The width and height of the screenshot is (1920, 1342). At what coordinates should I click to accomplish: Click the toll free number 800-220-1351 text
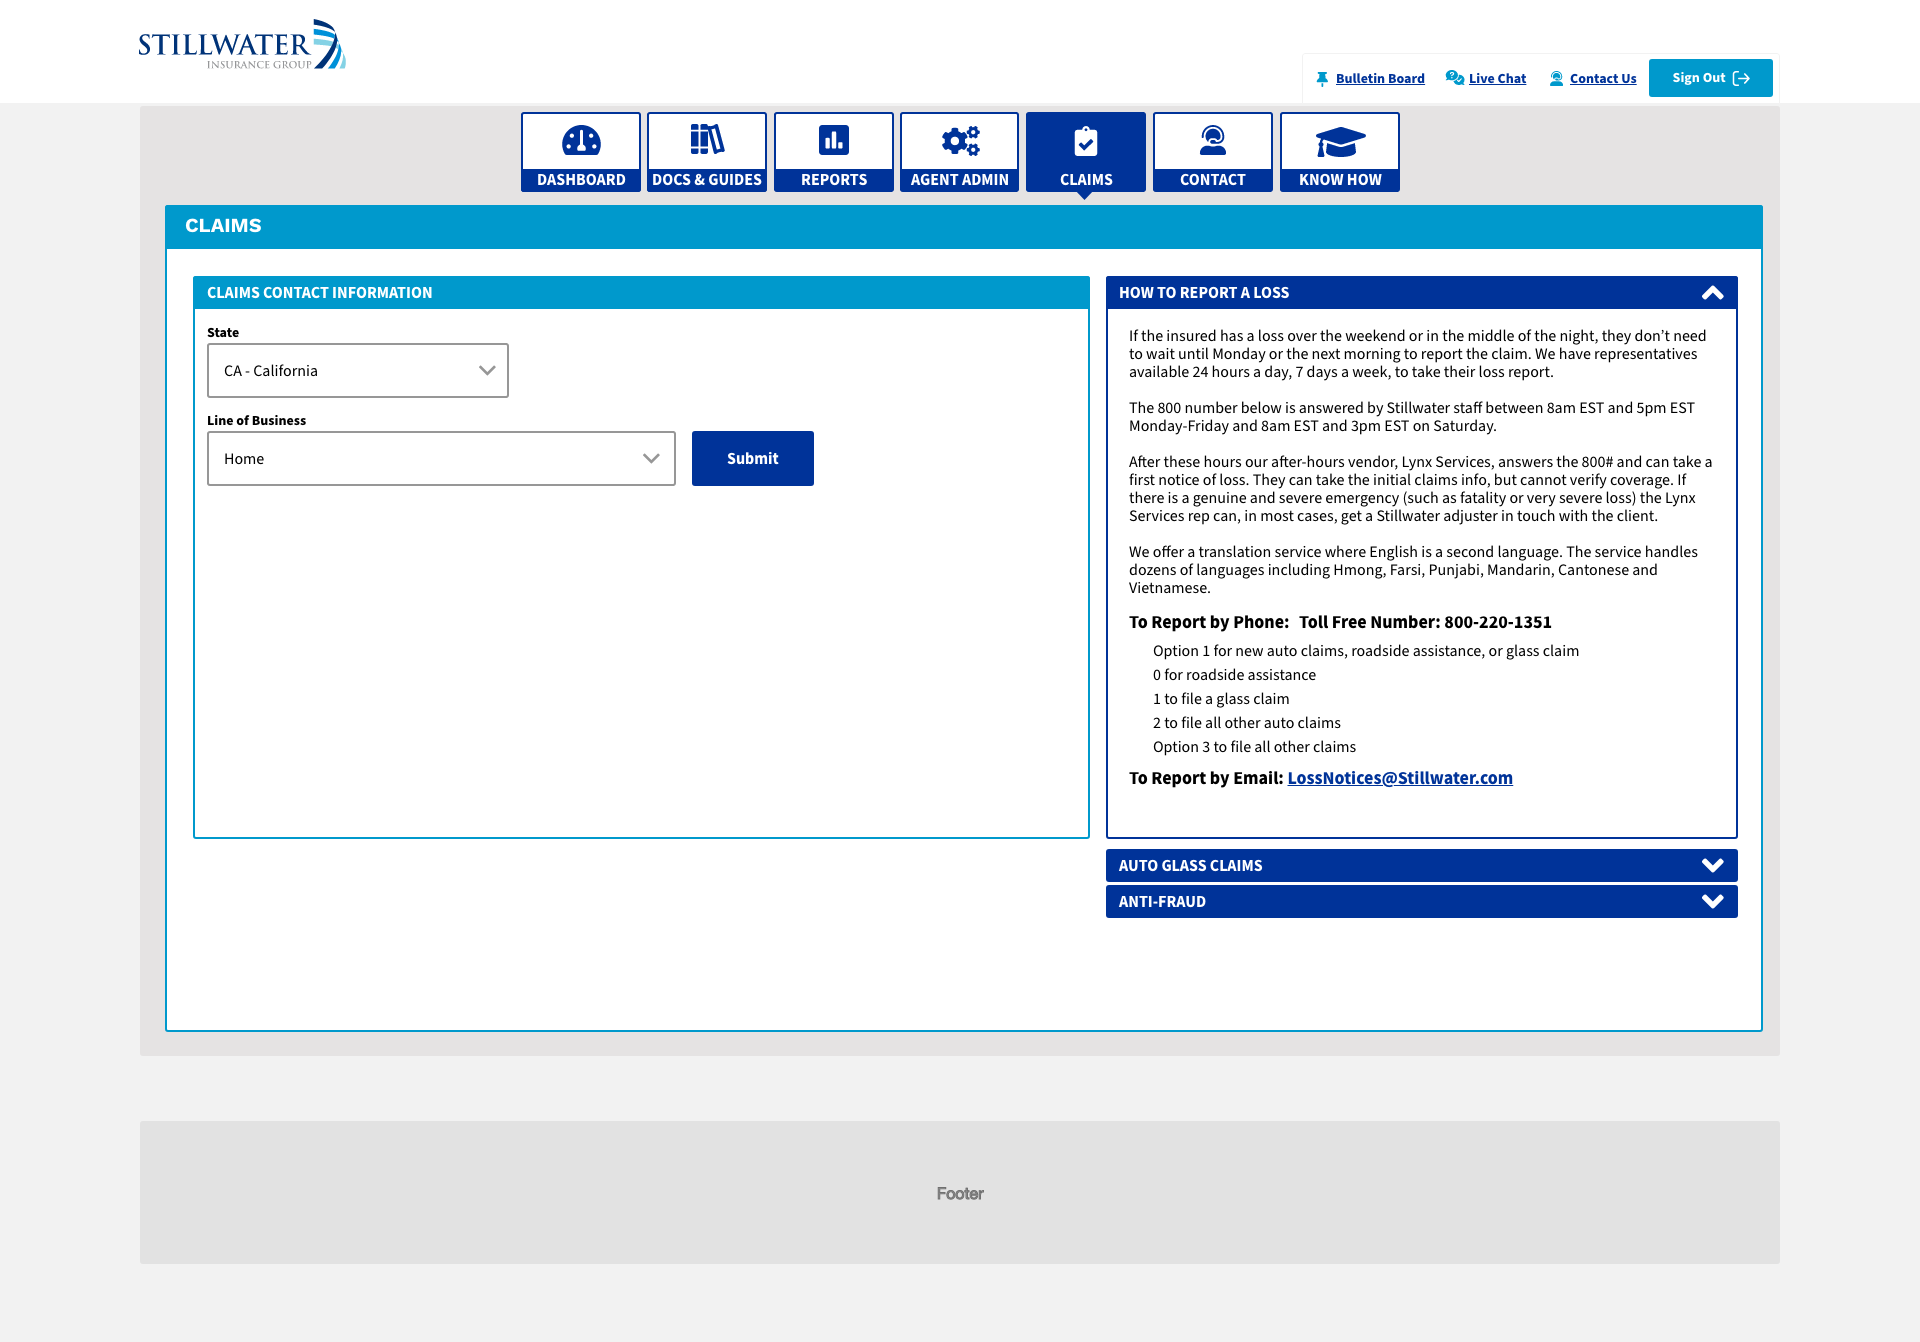pyautogui.click(x=1498, y=622)
